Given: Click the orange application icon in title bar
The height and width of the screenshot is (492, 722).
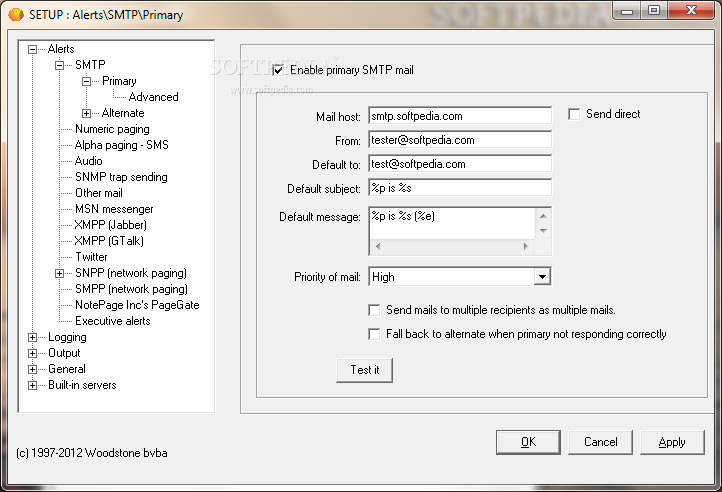Looking at the screenshot, I should point(16,15).
